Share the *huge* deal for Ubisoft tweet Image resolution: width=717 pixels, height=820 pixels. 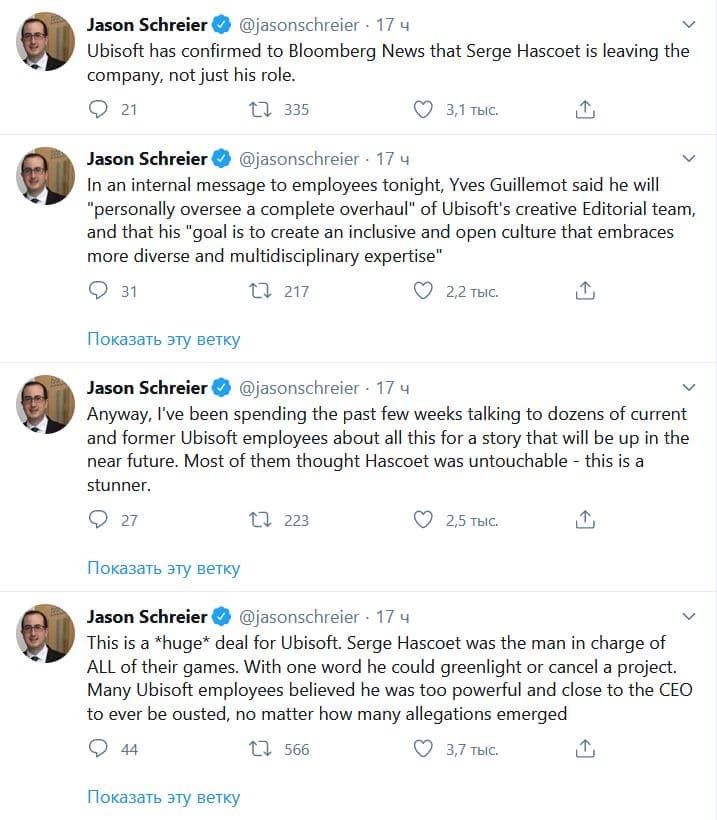[586, 748]
